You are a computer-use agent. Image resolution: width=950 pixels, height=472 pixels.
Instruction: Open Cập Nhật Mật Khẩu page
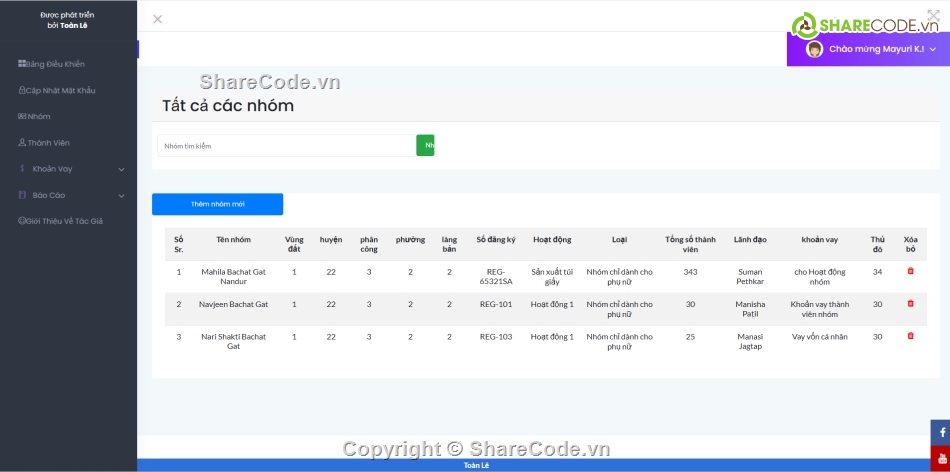tap(60, 90)
